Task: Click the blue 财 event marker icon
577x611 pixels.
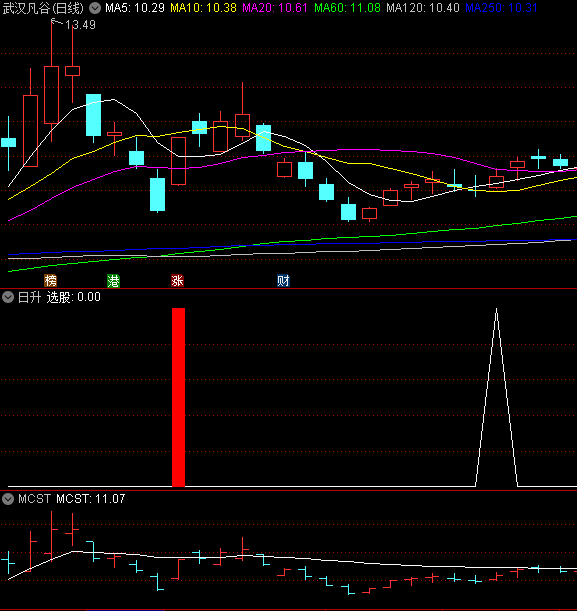Action: [x=283, y=281]
